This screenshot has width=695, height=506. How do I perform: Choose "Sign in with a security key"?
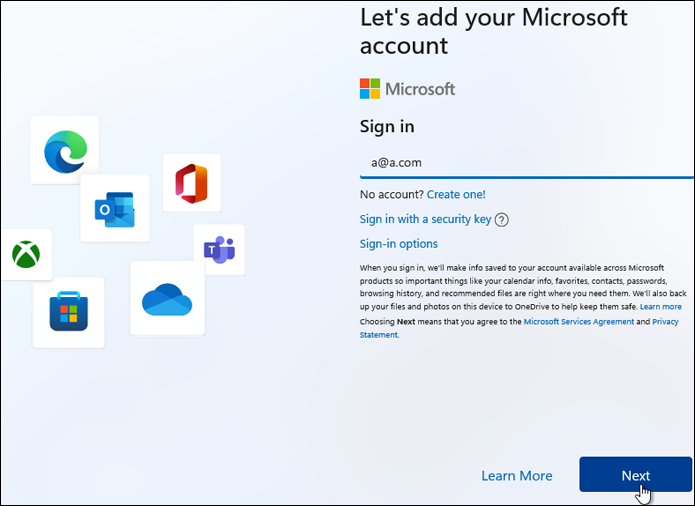pyautogui.click(x=424, y=219)
